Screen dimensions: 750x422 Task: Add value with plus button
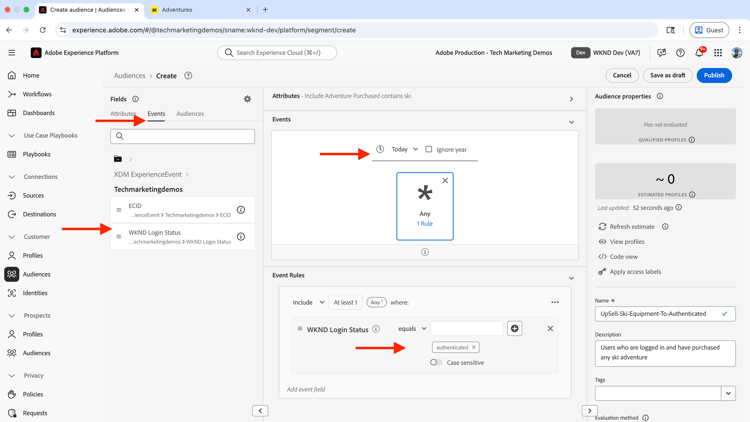coord(515,329)
